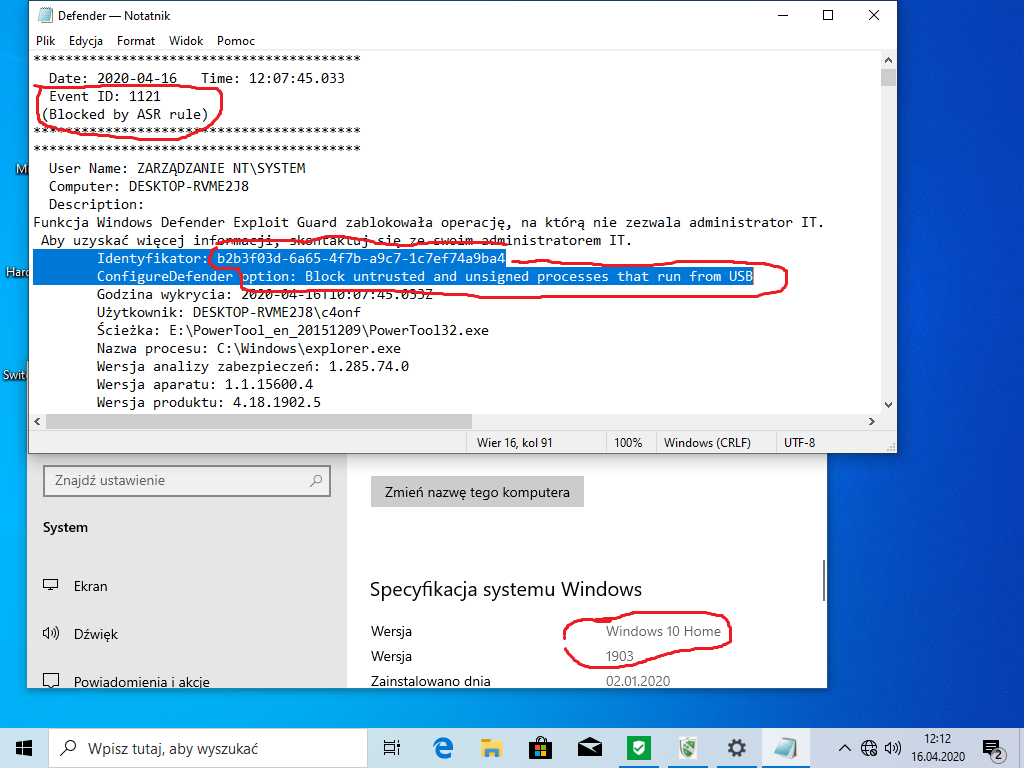Click 'Wier 16, kol 91' in status bar

pyautogui.click(x=515, y=443)
